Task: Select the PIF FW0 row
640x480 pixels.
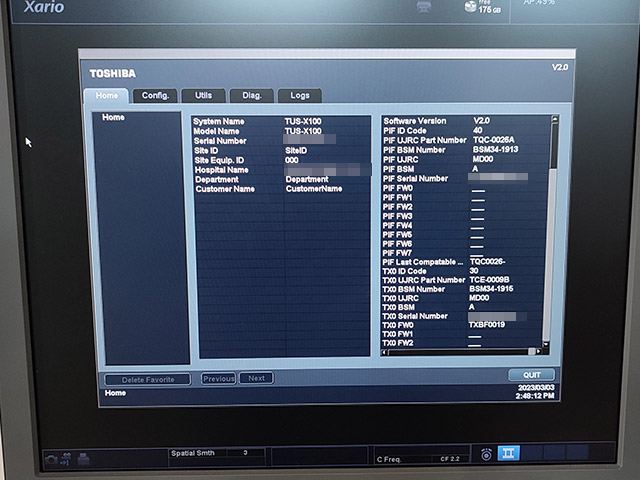Action: click(465, 188)
